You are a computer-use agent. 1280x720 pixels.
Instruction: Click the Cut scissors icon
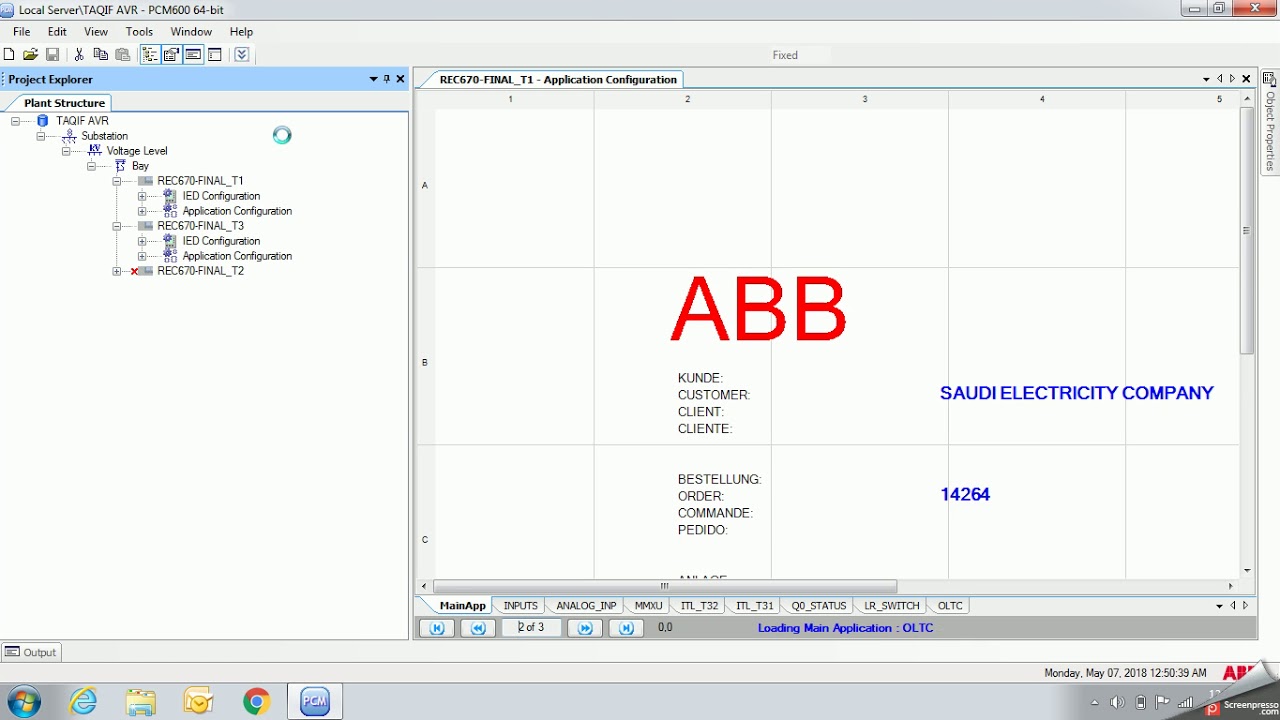click(x=79, y=55)
